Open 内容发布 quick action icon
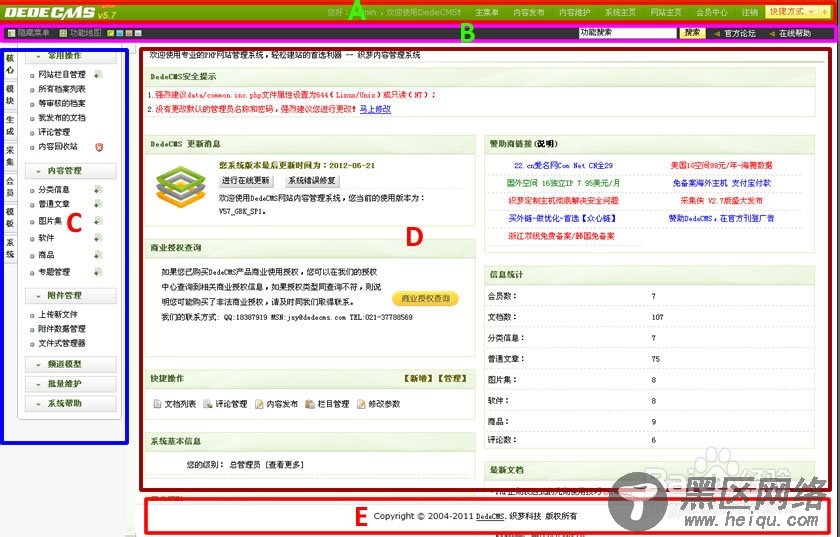This screenshot has width=840, height=537. click(x=259, y=404)
